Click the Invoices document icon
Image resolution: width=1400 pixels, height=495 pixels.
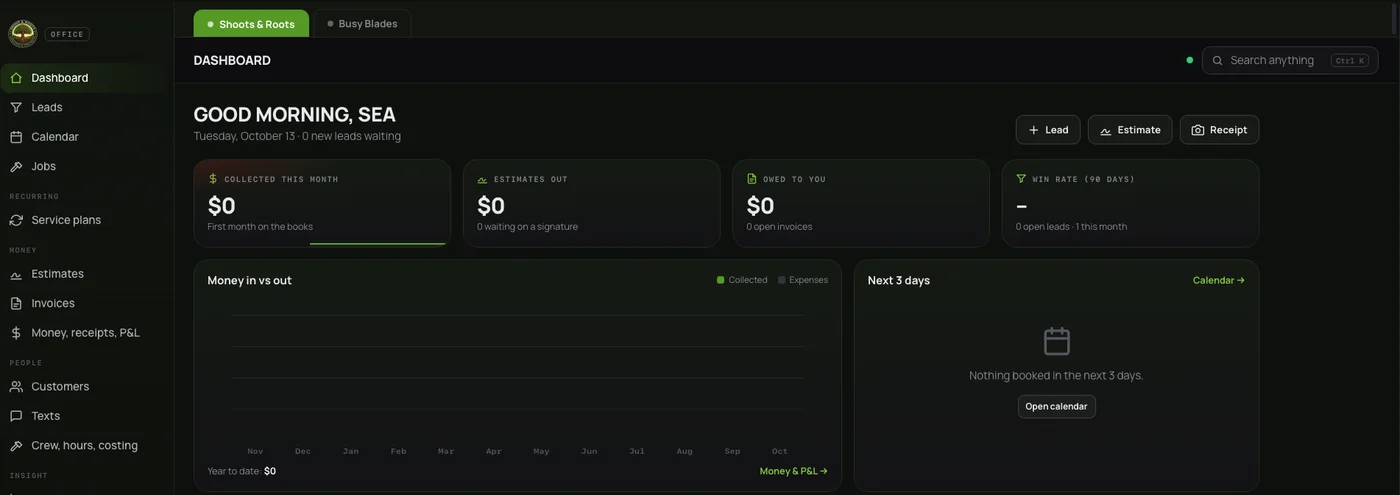16,303
